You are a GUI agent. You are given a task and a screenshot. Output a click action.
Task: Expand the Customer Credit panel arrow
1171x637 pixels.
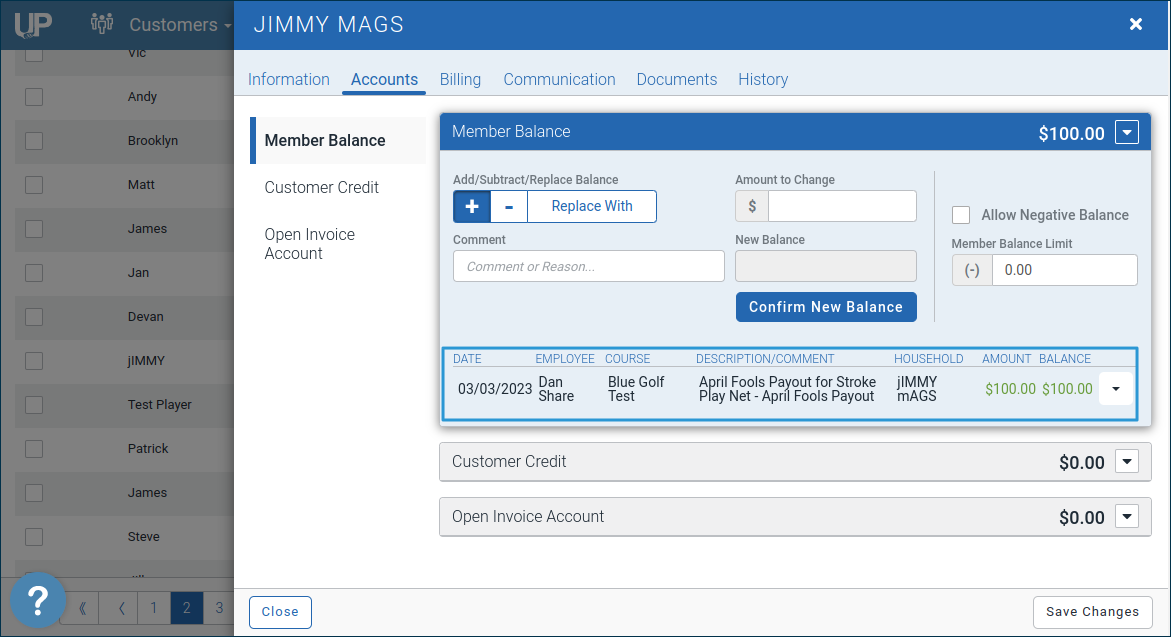[1127, 462]
